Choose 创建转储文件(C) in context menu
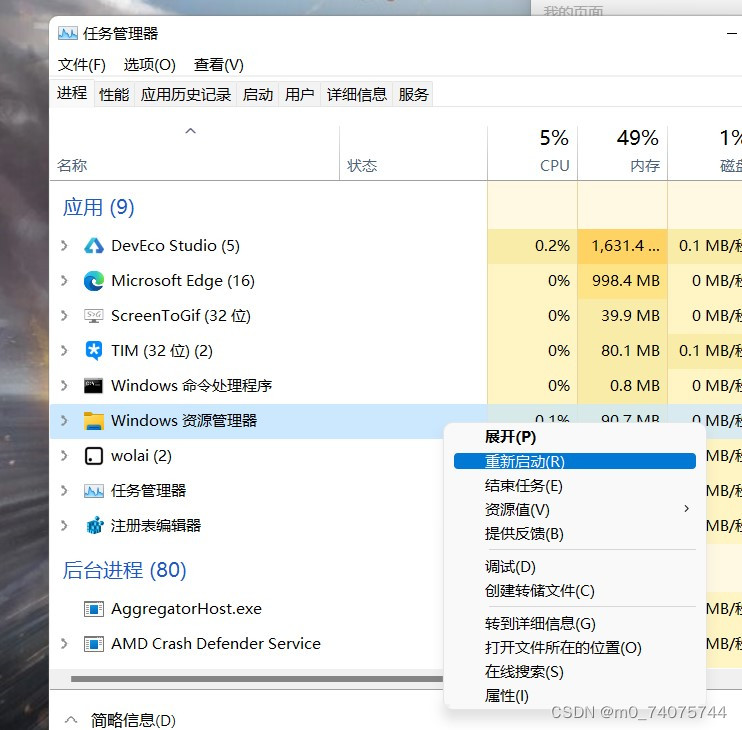Viewport: 742px width, 730px height. [574, 590]
